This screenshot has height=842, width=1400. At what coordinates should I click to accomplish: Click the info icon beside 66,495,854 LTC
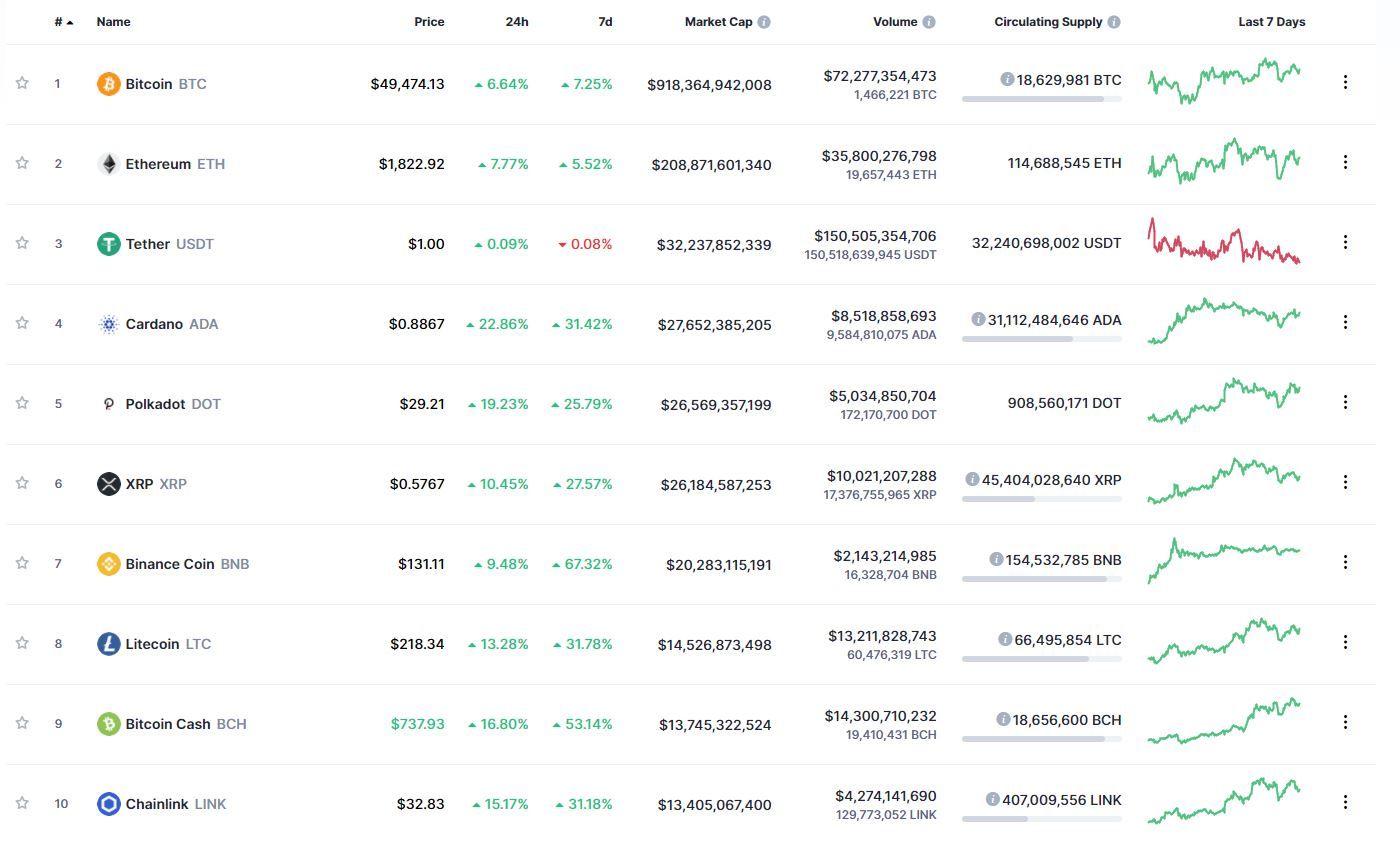(x=1004, y=640)
